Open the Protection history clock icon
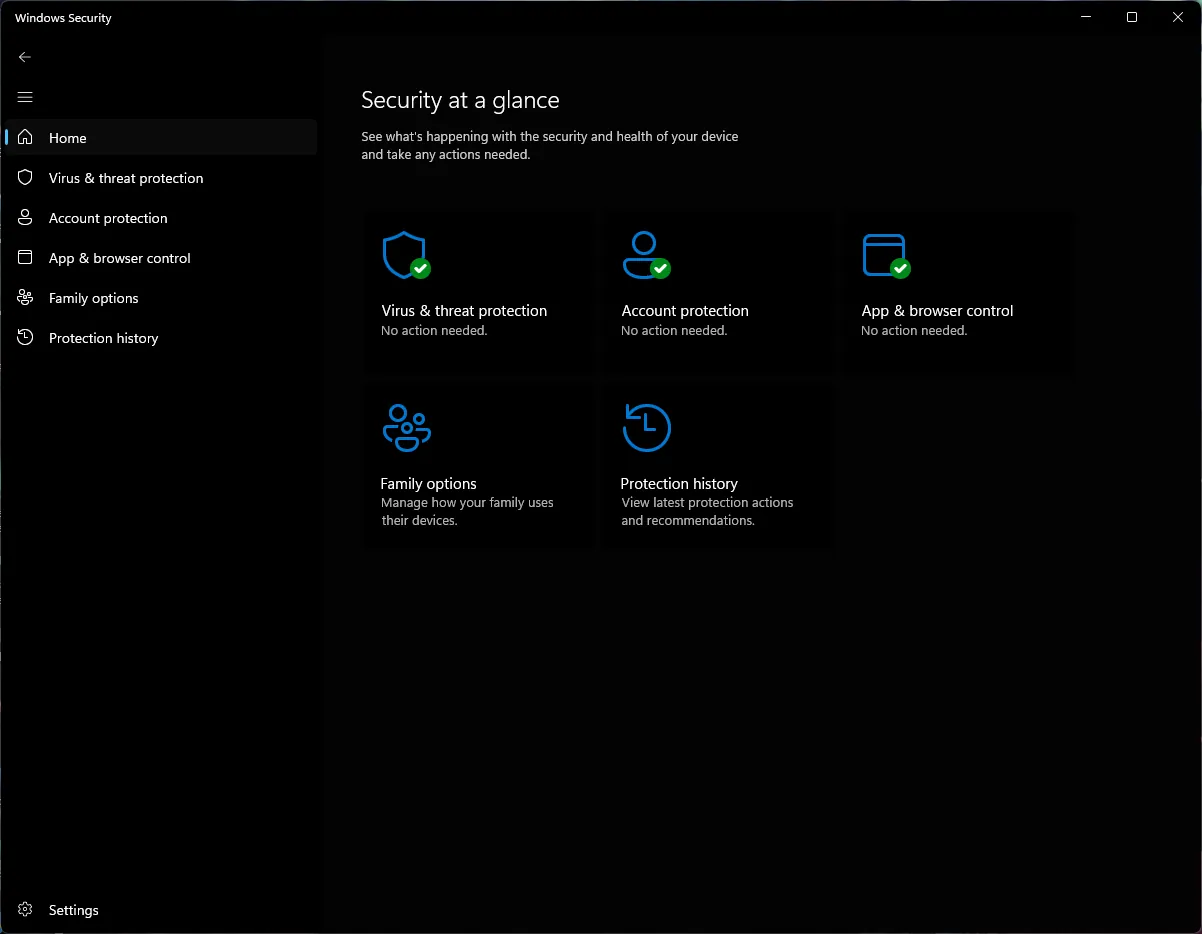This screenshot has width=1202, height=934. (x=645, y=426)
